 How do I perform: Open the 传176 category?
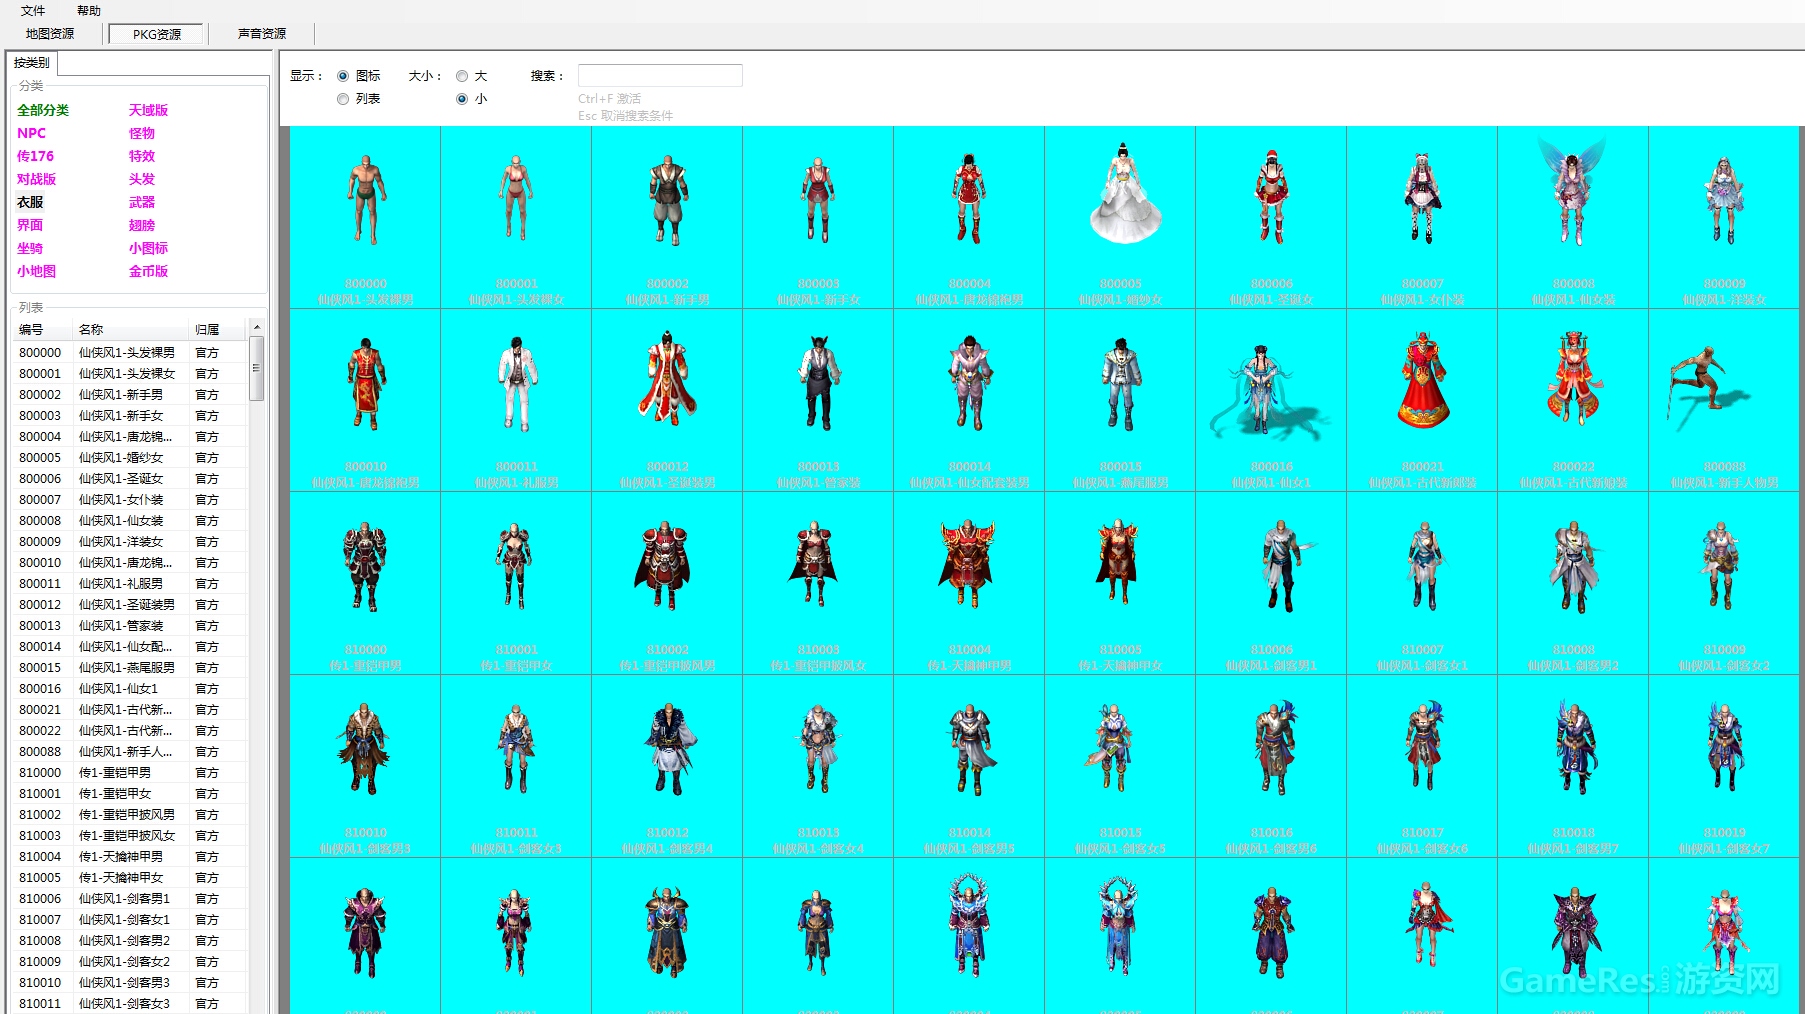(x=35, y=156)
